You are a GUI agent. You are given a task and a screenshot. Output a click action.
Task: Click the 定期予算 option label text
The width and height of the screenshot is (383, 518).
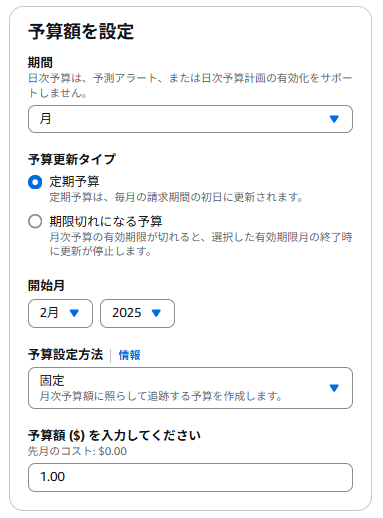pyautogui.click(x=74, y=182)
